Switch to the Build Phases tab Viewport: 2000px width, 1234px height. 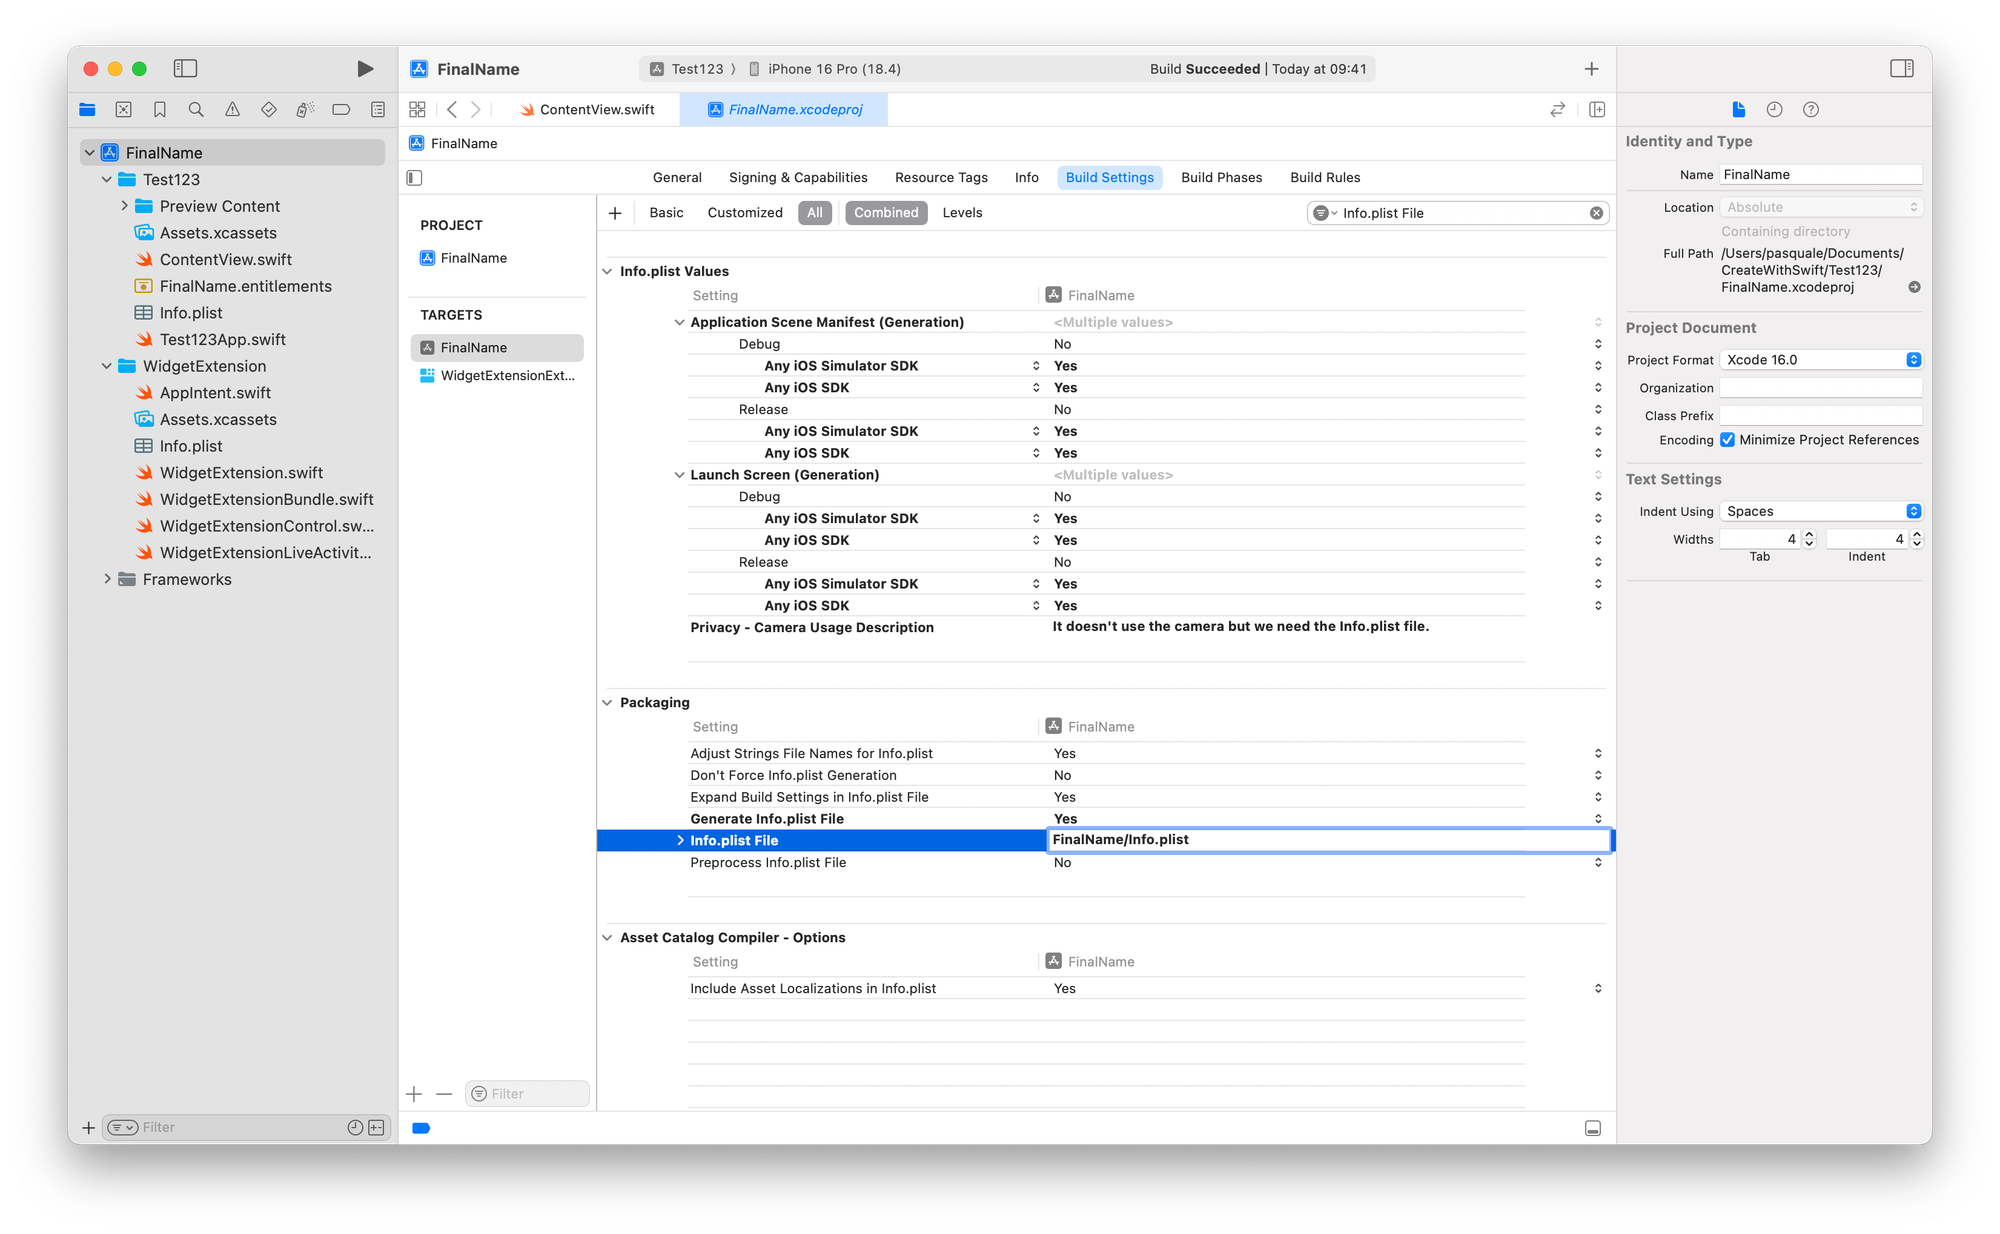point(1221,177)
